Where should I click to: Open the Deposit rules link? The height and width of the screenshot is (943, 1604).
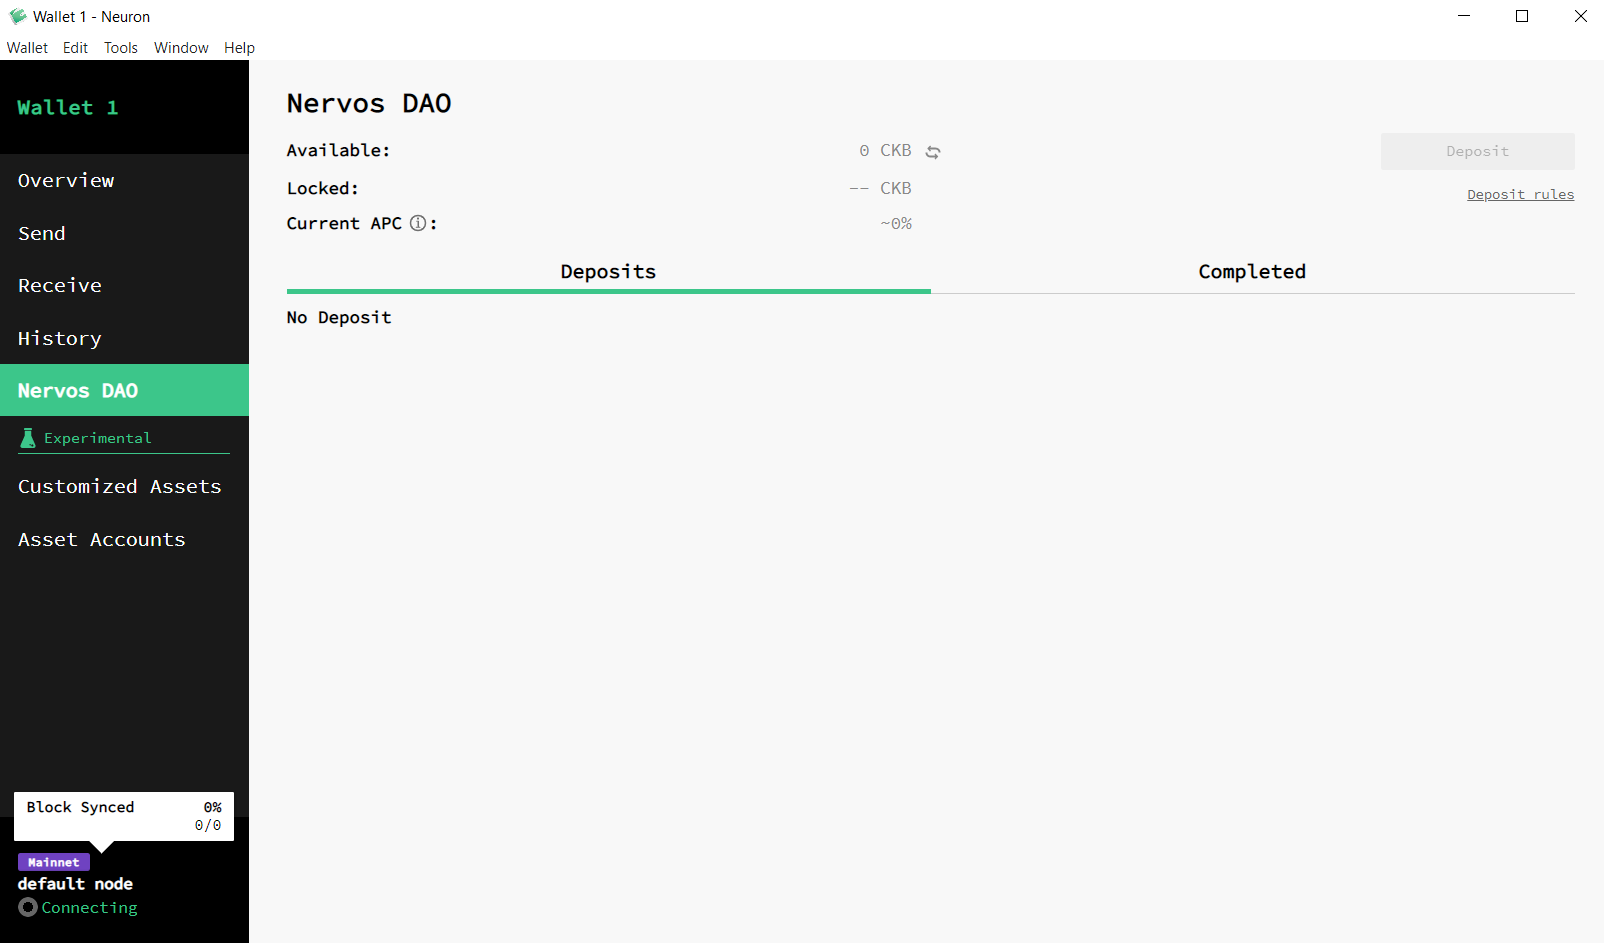tap(1520, 194)
